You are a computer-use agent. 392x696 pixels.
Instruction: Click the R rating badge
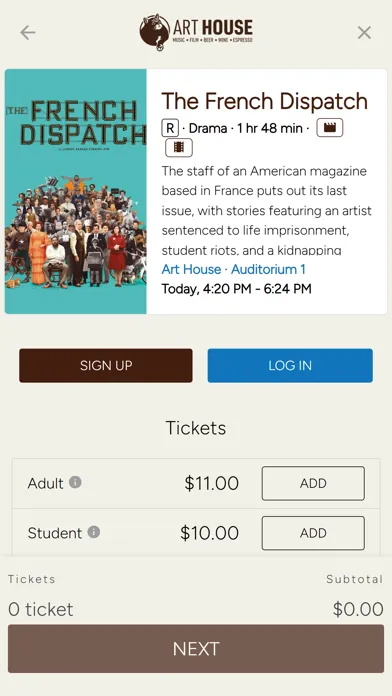point(170,129)
